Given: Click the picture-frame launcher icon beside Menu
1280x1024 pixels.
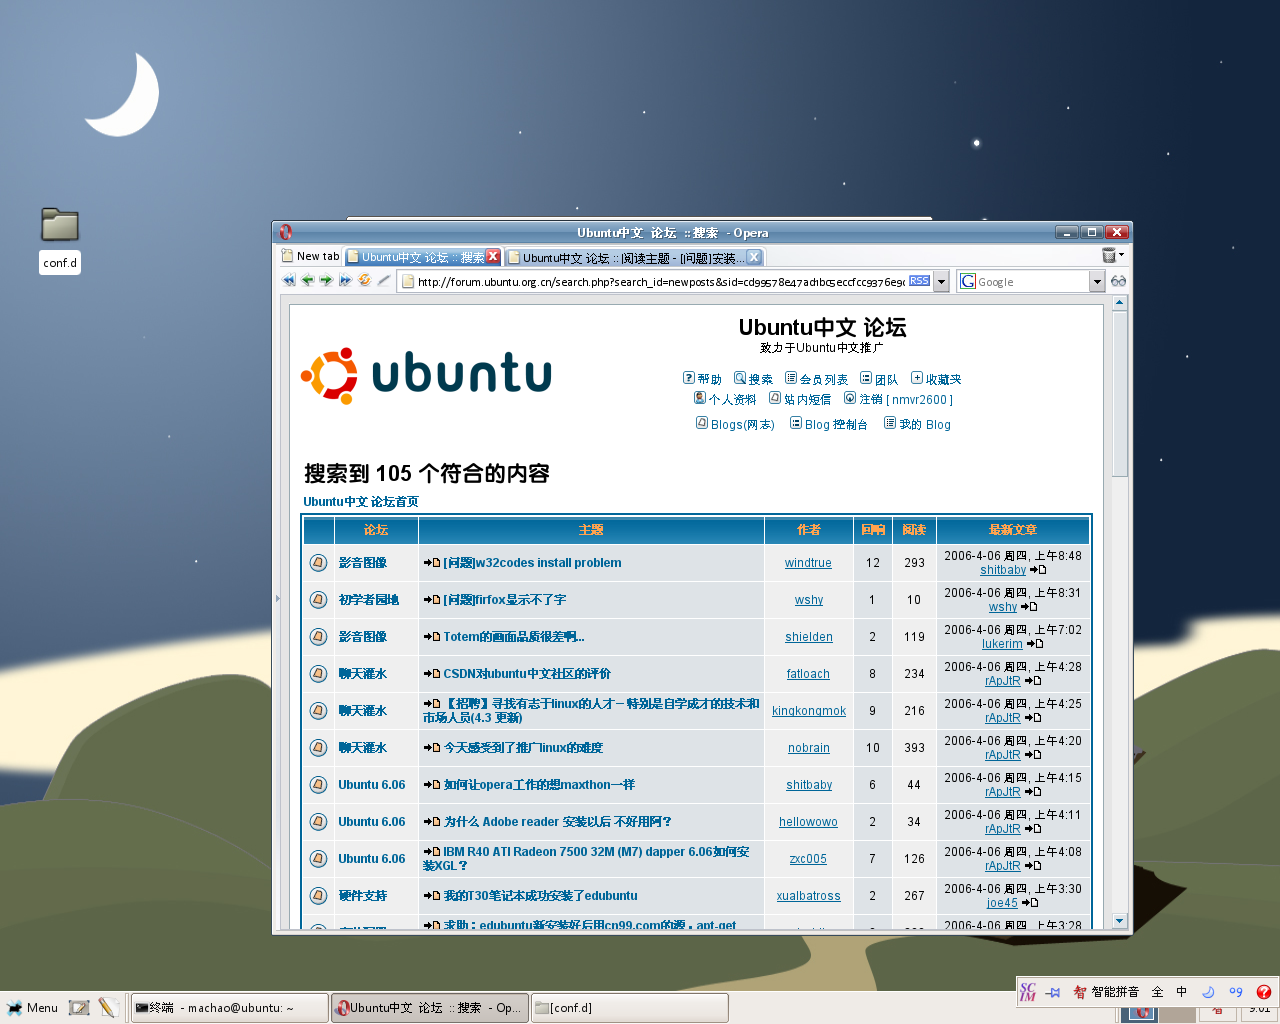Looking at the screenshot, I should coord(79,1008).
